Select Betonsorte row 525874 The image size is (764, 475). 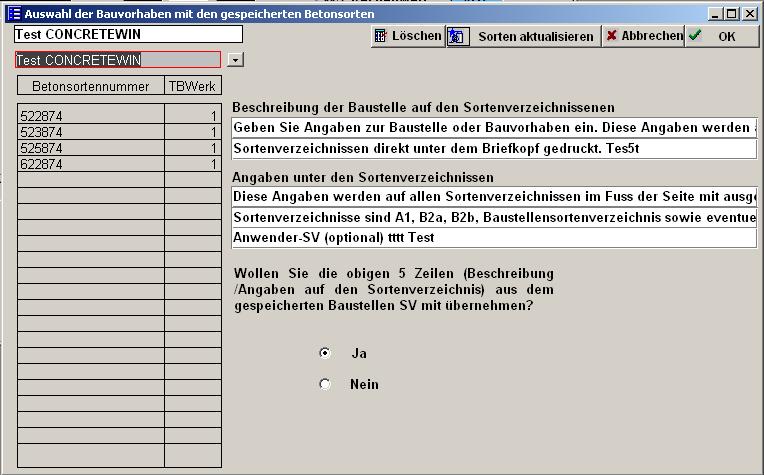click(90, 148)
